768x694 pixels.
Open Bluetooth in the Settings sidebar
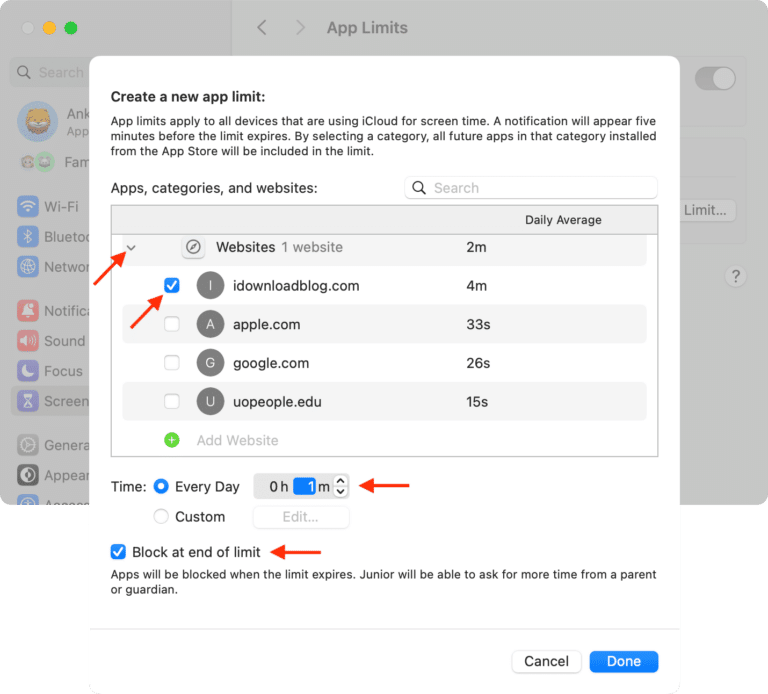coord(53,237)
